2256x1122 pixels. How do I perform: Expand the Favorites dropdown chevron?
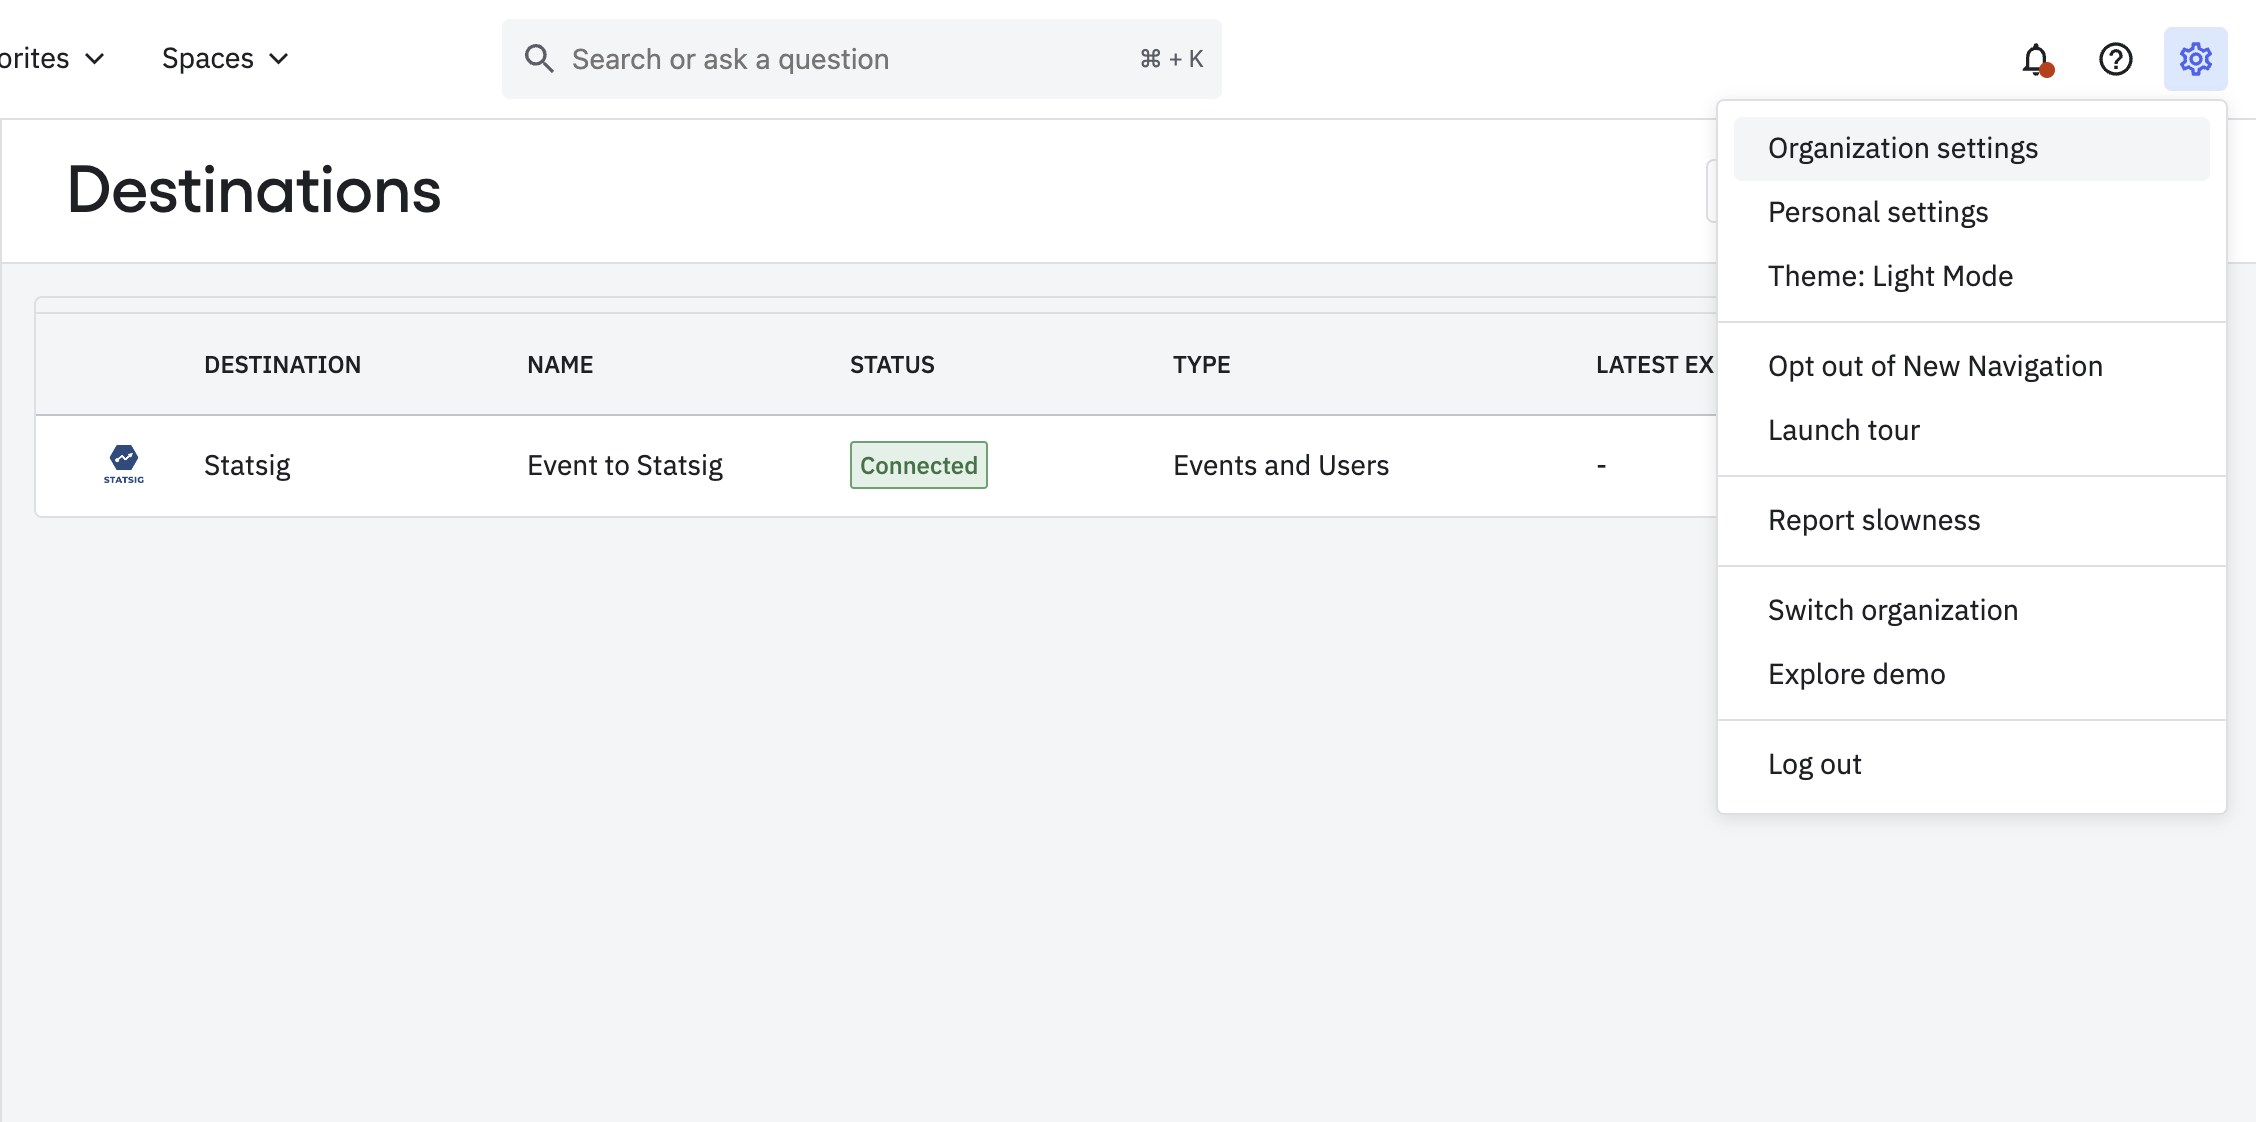pos(95,59)
